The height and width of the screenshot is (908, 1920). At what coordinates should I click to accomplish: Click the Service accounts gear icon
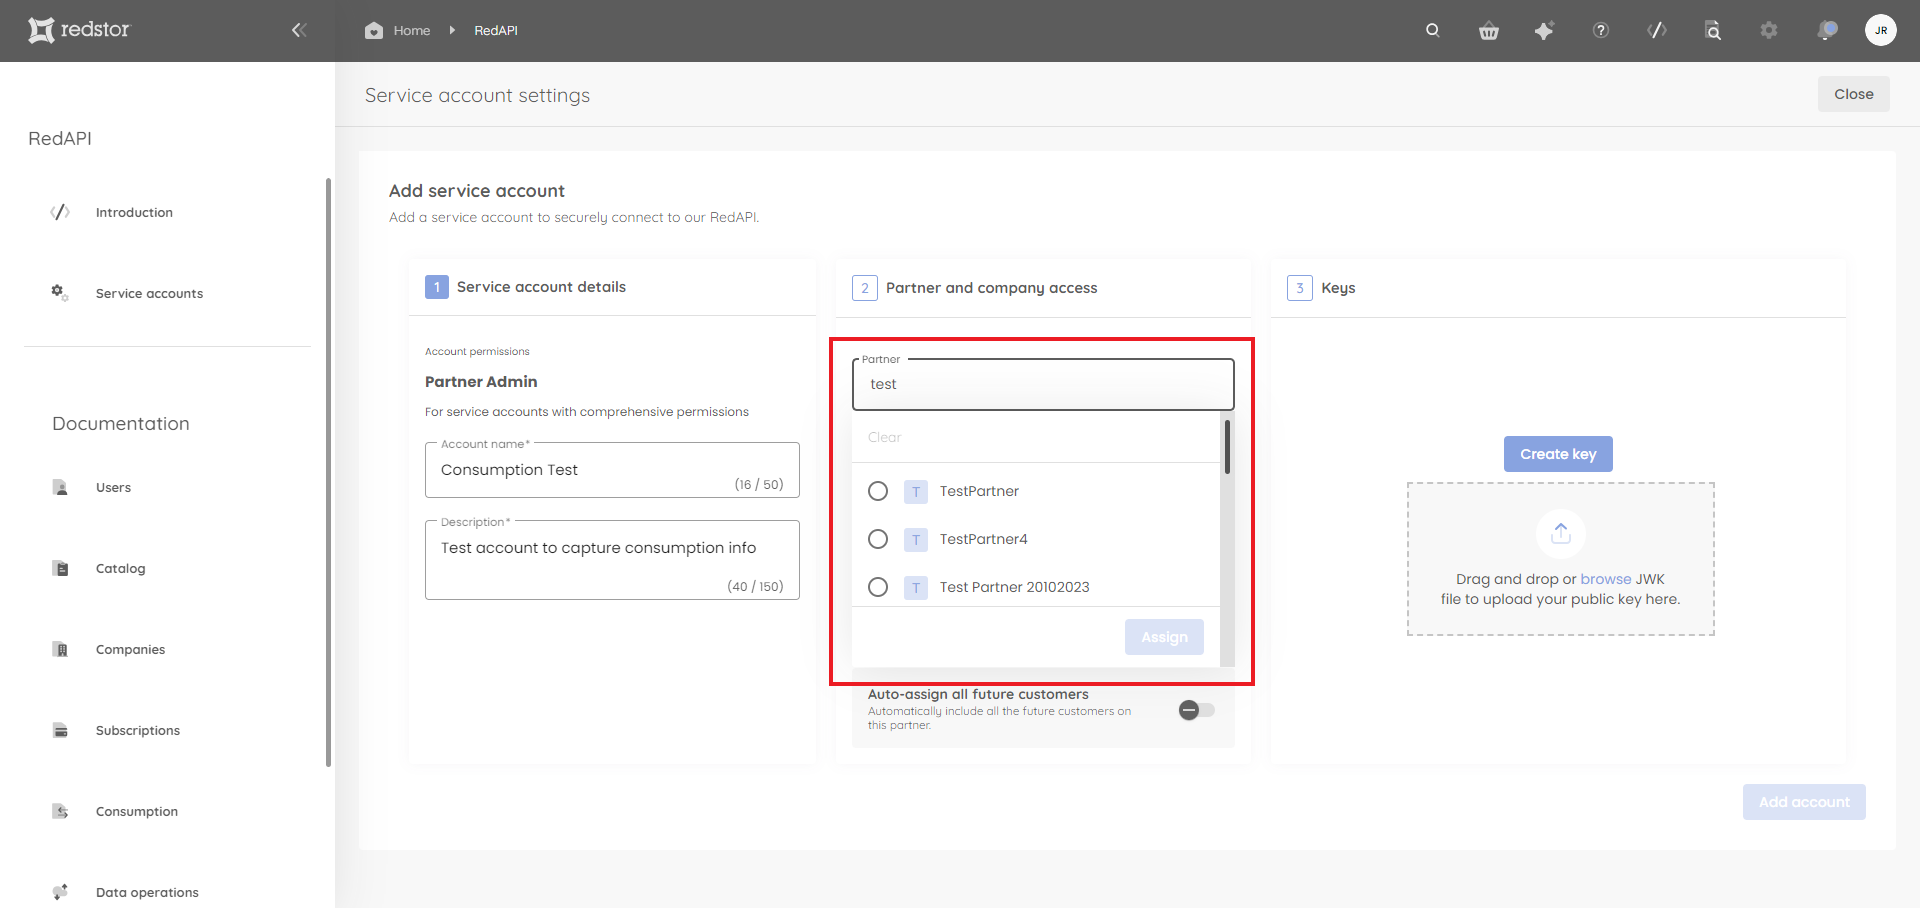(60, 293)
